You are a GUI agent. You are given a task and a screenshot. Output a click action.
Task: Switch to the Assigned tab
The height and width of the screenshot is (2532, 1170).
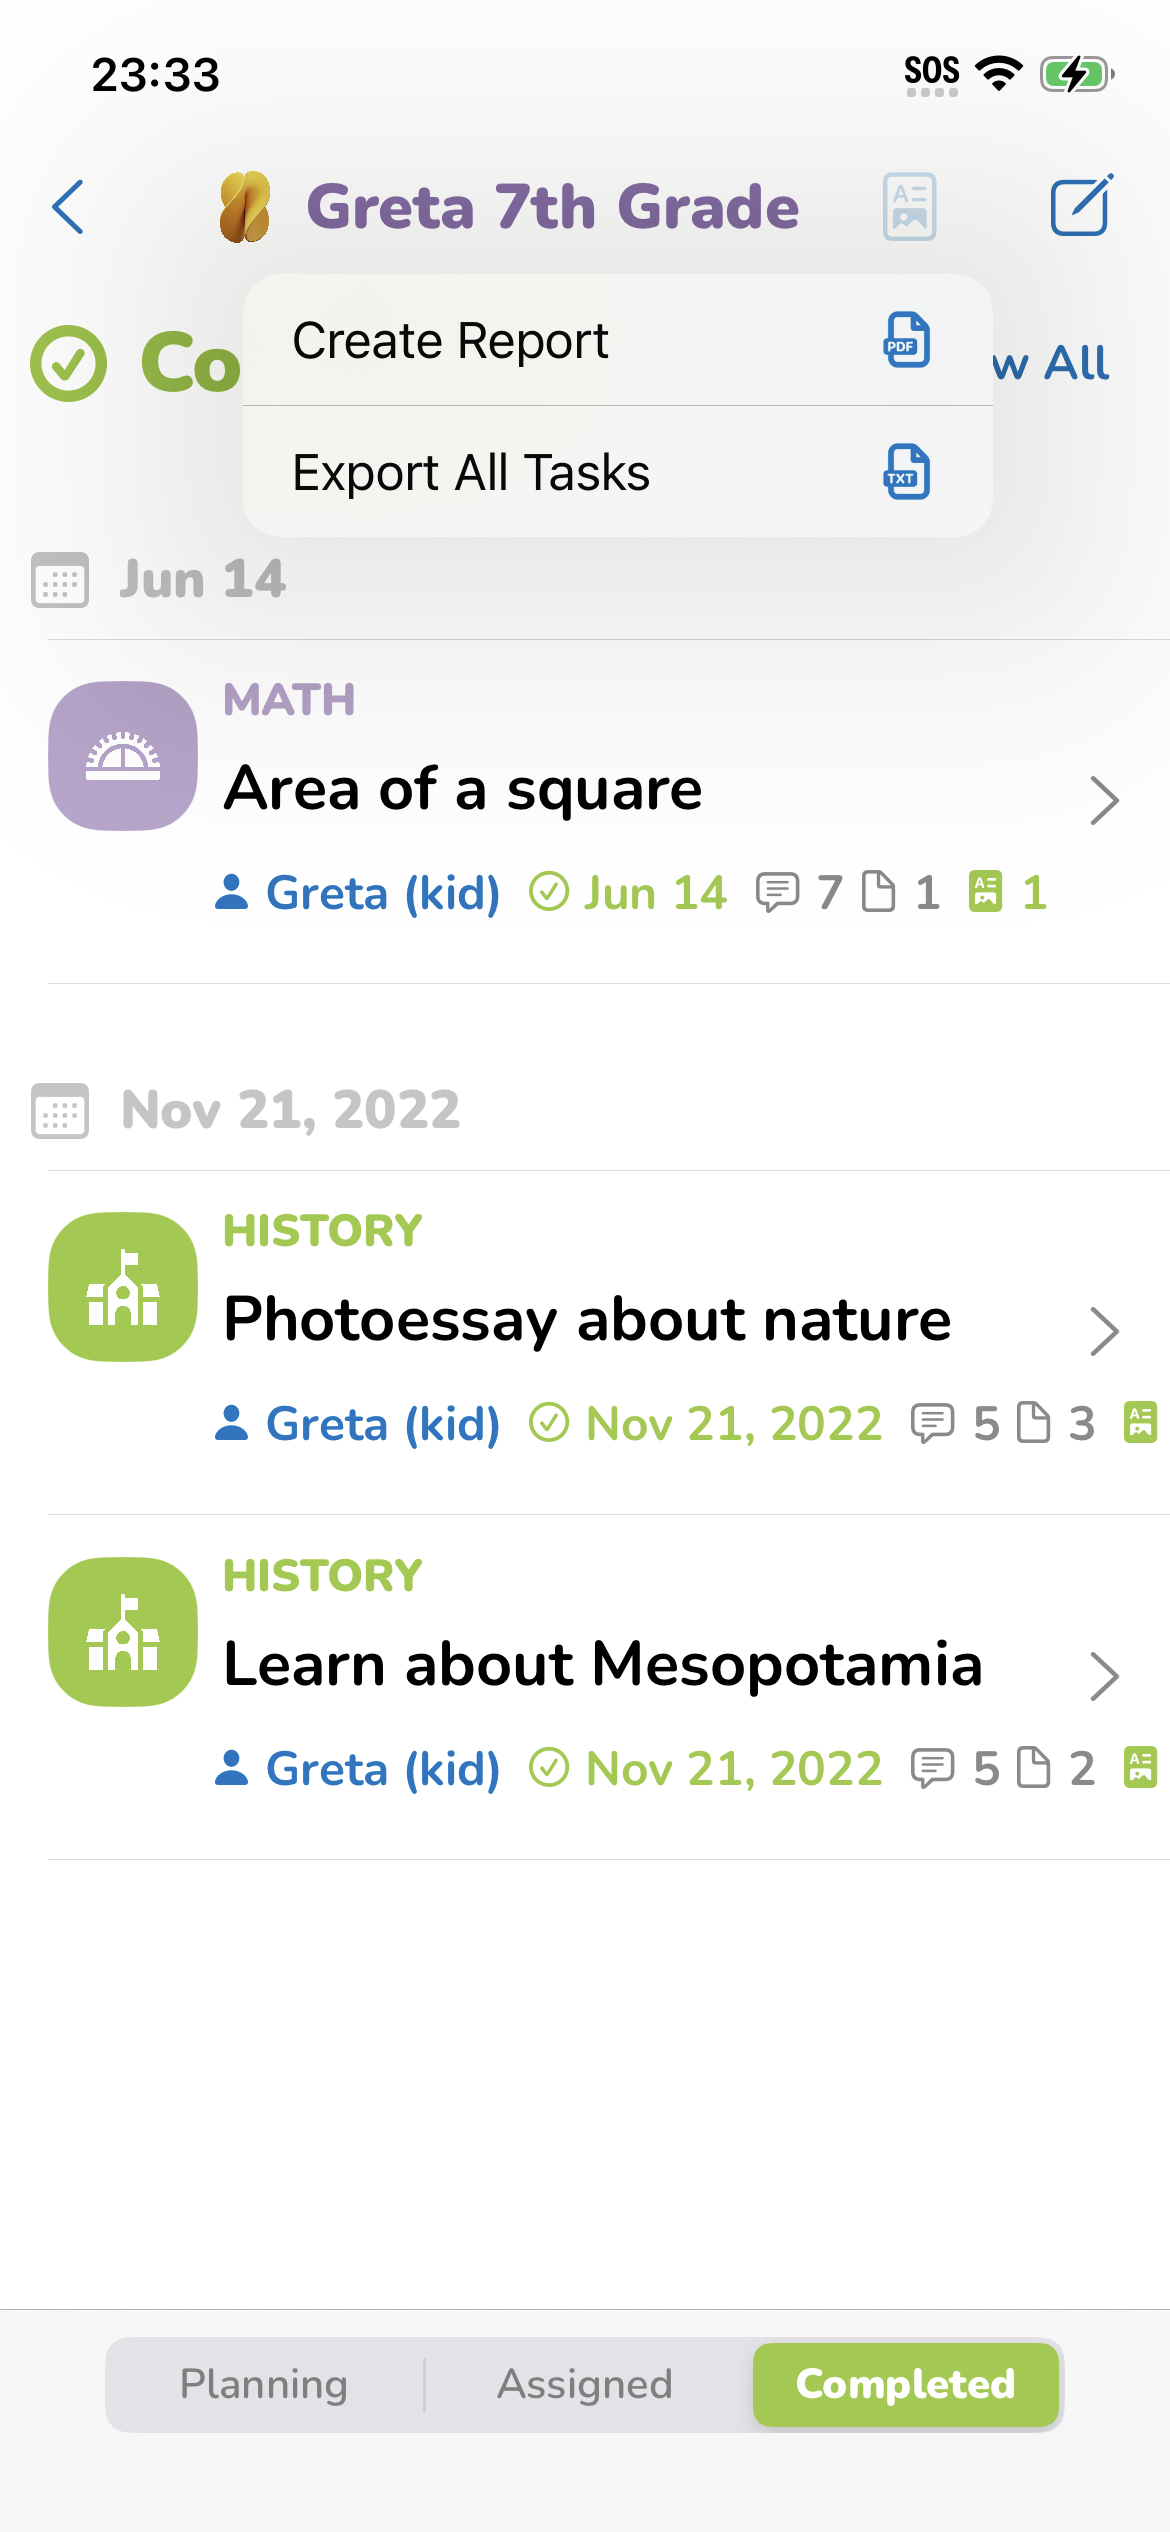[x=585, y=2384]
